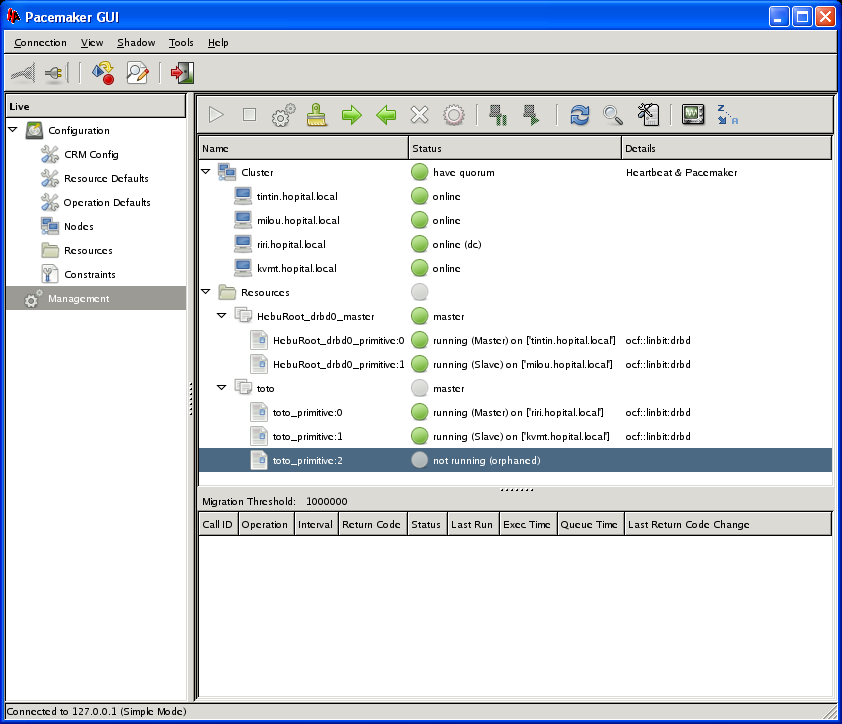The image size is (842, 724).
Task: Click the magnifying glass icon in toolbar
Action: (613, 115)
